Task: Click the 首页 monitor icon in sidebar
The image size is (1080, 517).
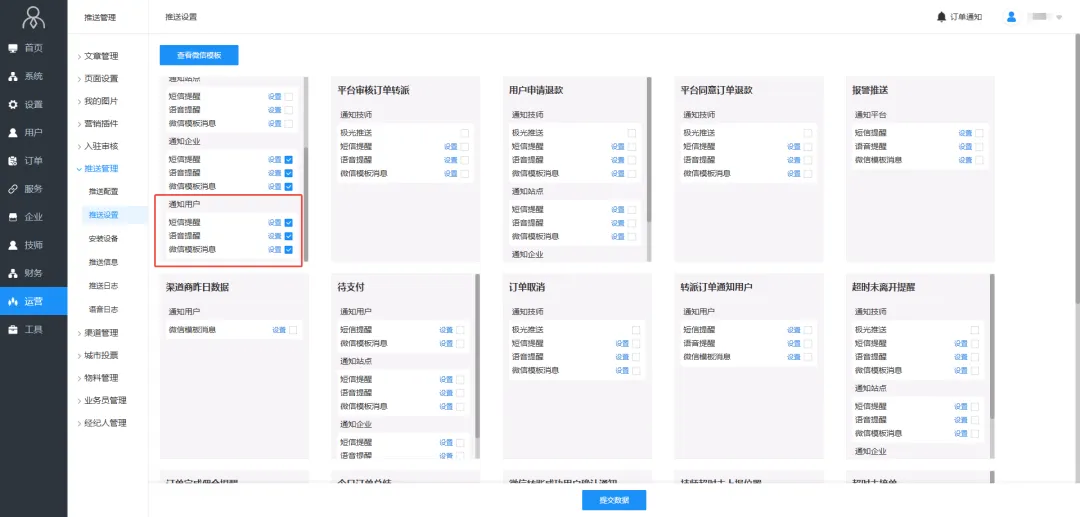Action: (x=13, y=48)
